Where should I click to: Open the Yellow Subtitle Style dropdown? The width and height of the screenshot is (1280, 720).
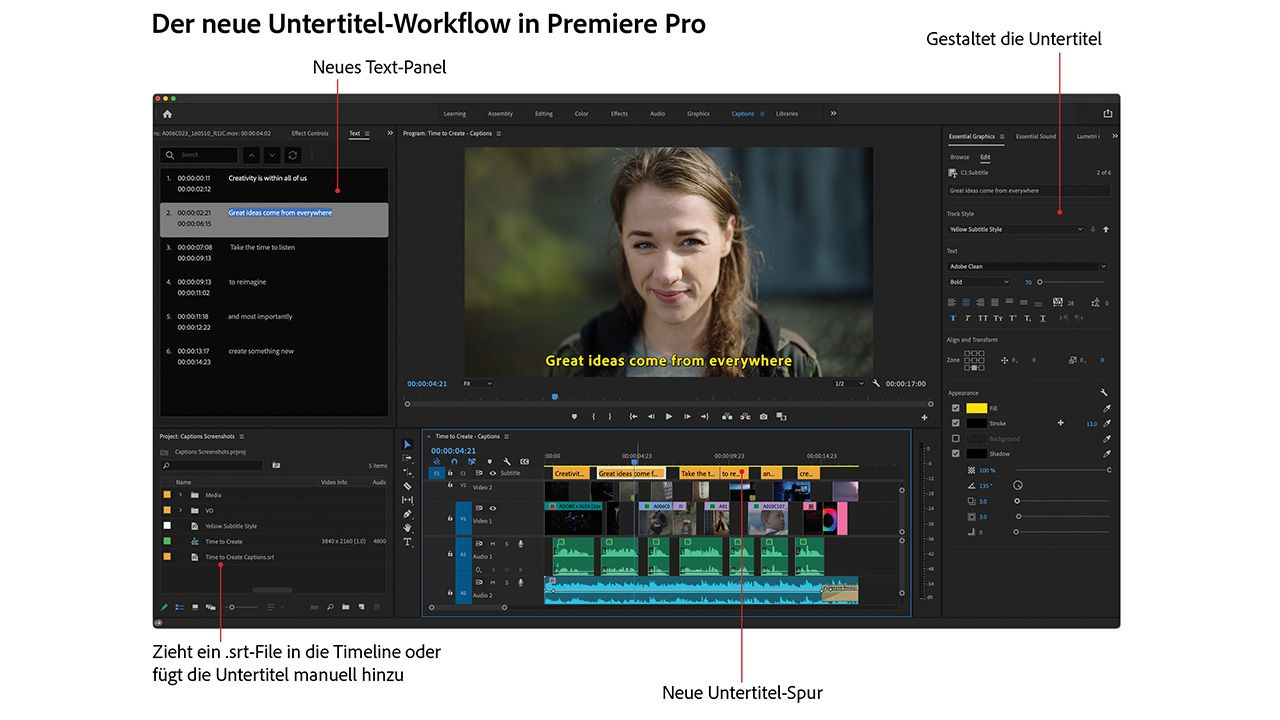[1015, 230]
